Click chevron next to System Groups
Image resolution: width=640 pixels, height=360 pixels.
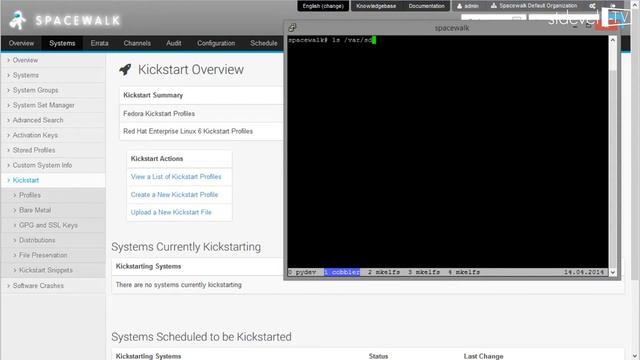(x=8, y=90)
